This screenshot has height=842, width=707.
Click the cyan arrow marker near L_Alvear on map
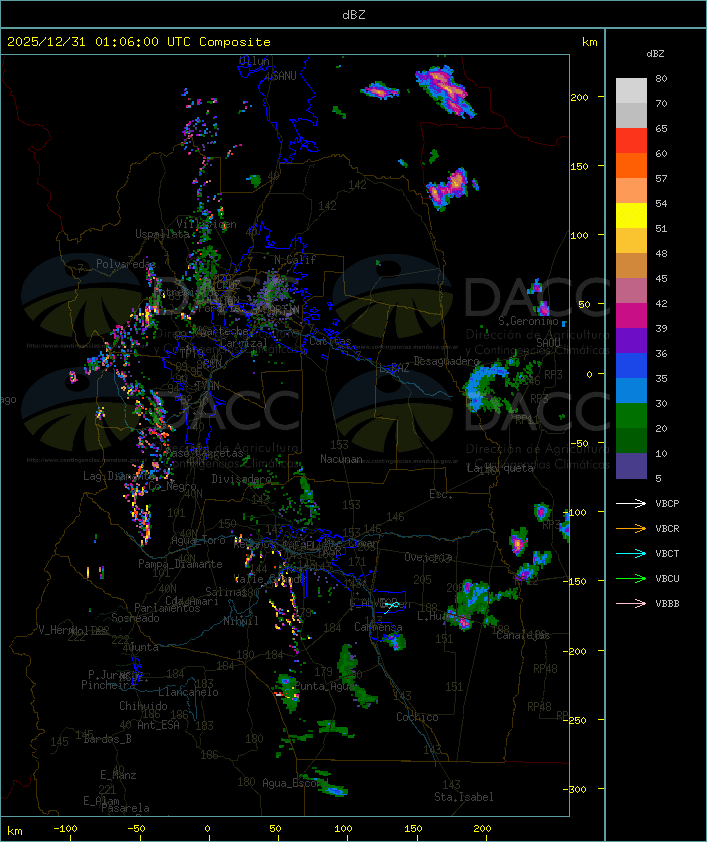(391, 607)
